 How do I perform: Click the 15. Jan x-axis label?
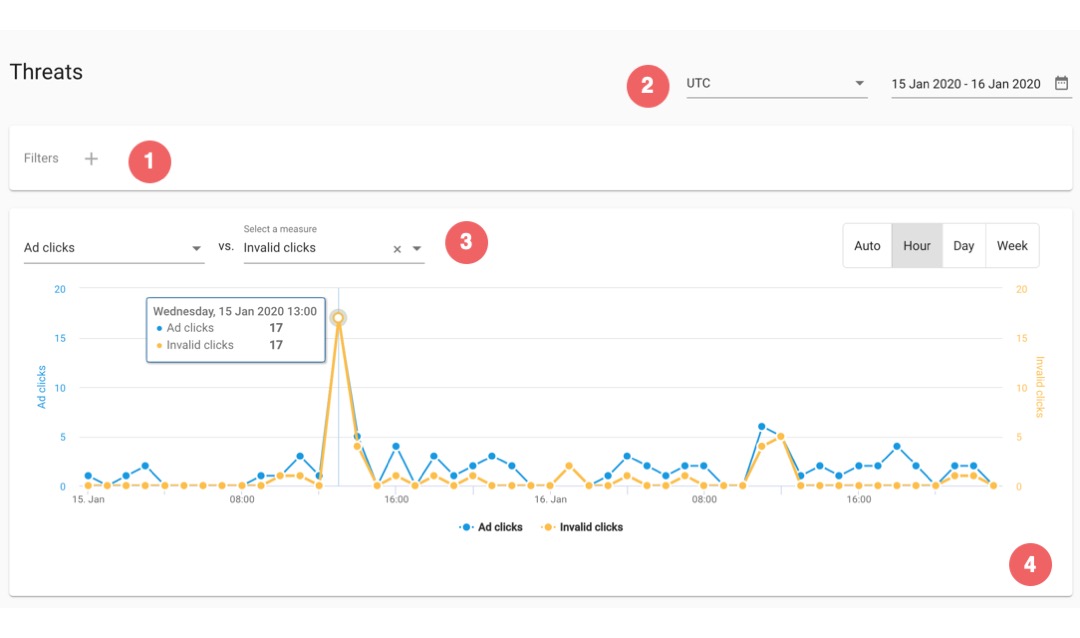click(88, 500)
